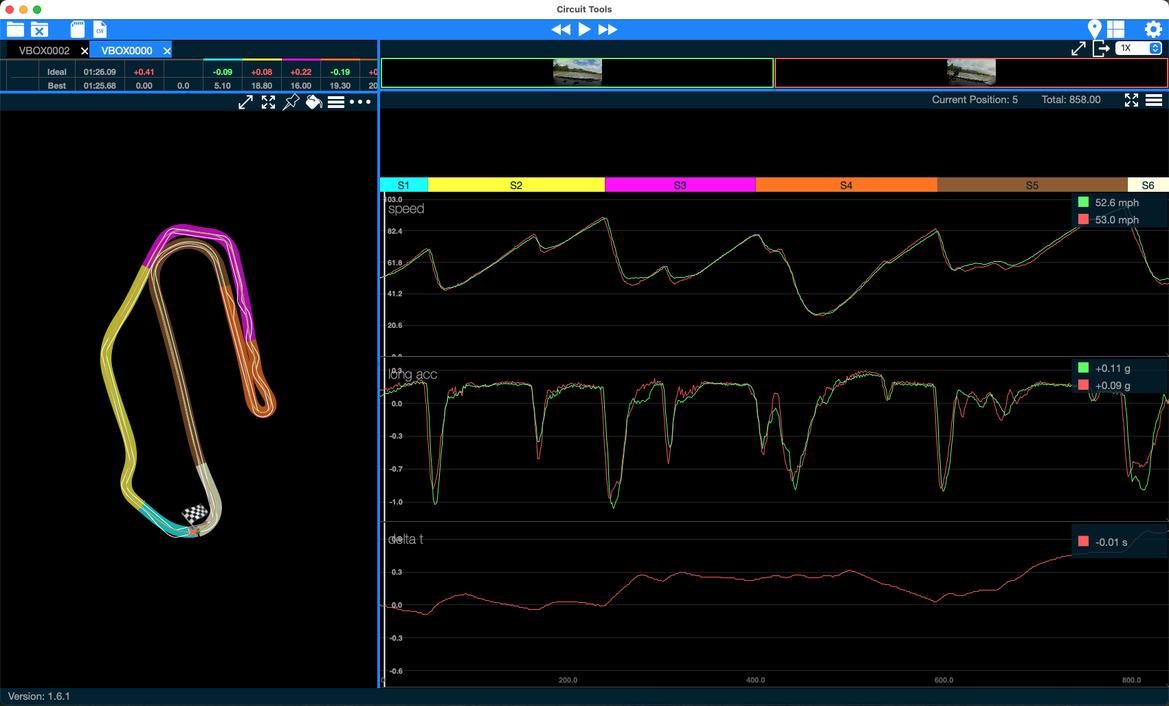Expand the three-dots menu on map panel

pyautogui.click(x=360, y=102)
